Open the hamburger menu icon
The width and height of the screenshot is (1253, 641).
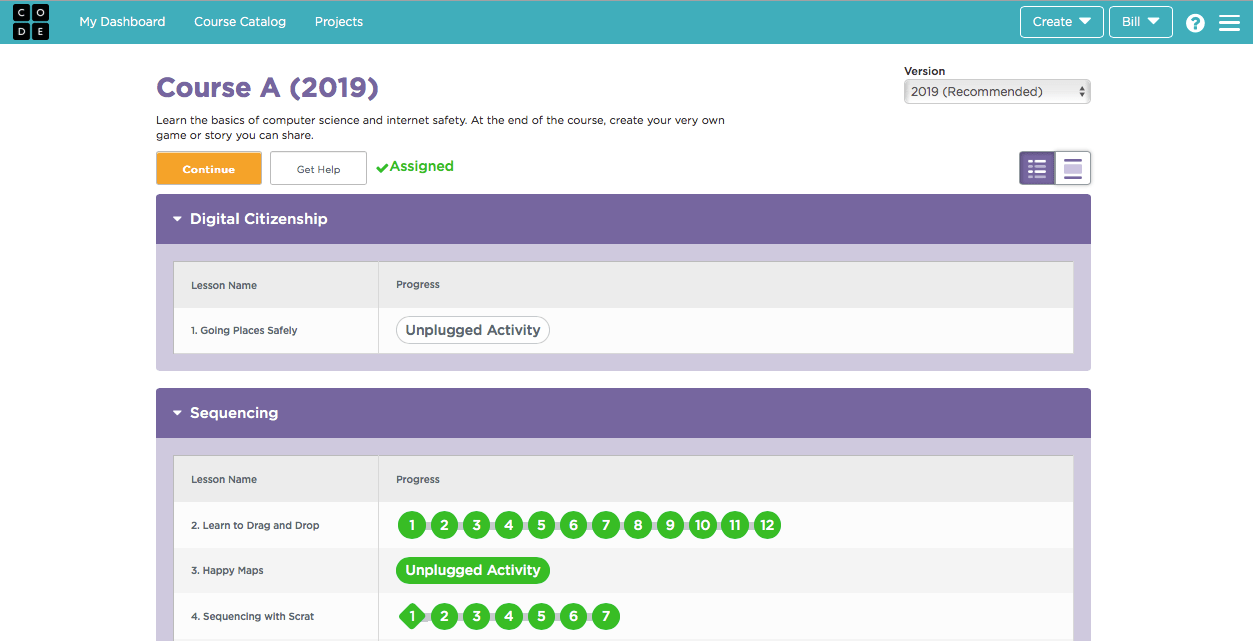[x=1229, y=21]
